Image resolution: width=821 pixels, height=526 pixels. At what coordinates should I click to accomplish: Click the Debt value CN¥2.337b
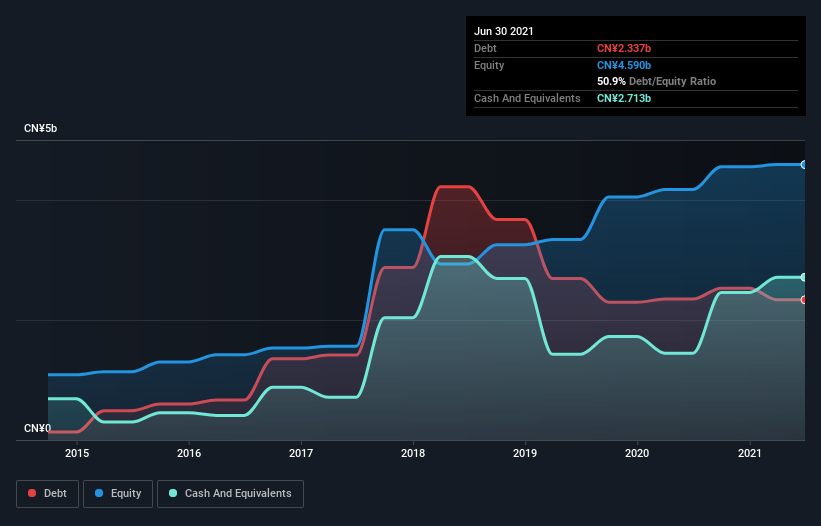[x=624, y=48]
